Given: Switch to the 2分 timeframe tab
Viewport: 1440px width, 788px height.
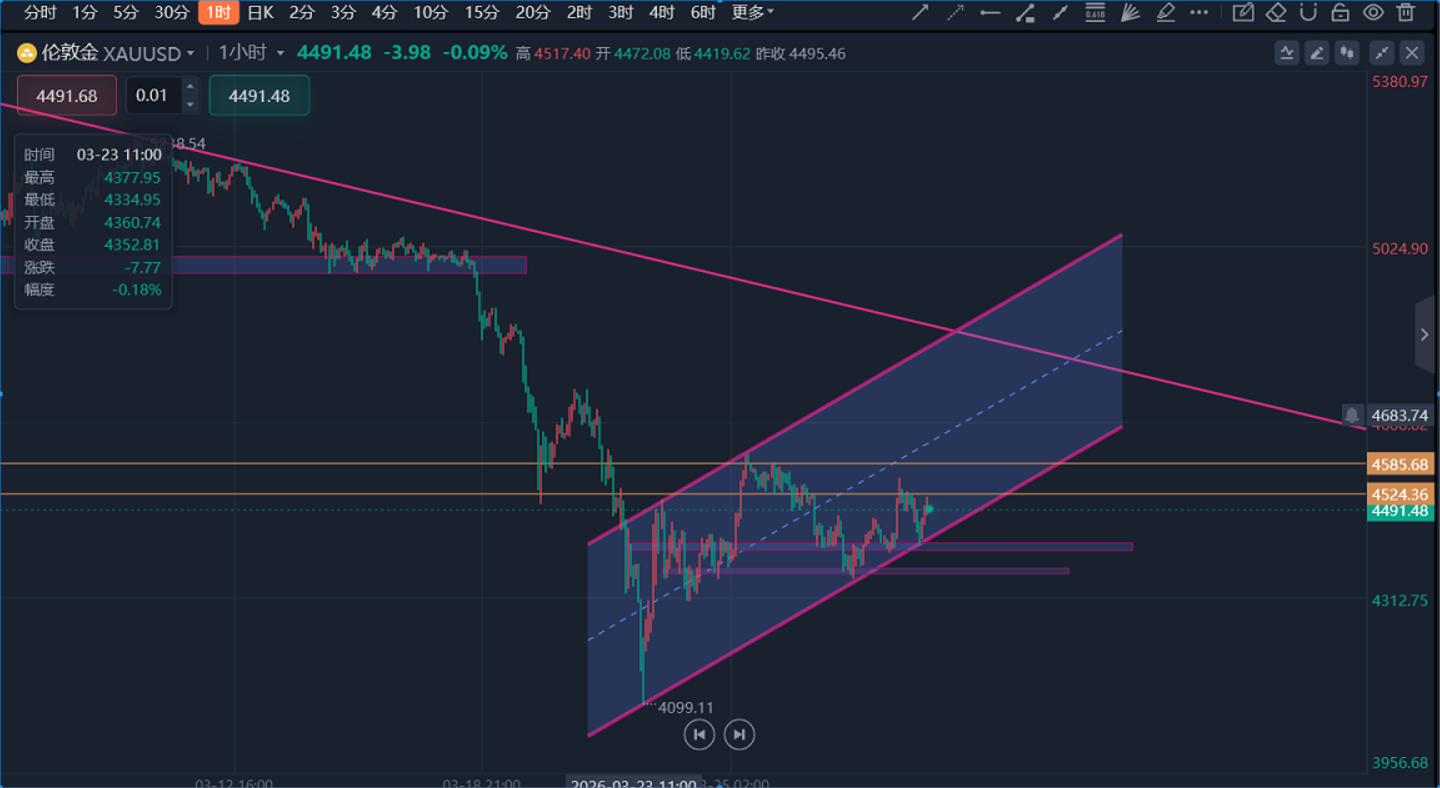Looking at the screenshot, I should click(301, 13).
